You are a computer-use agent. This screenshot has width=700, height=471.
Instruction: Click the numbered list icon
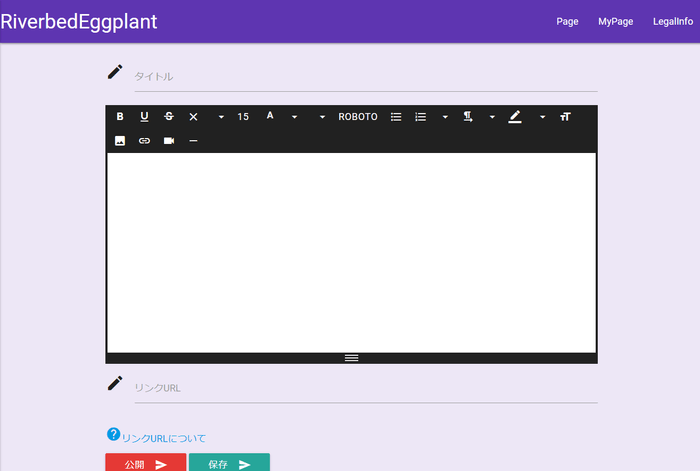click(x=421, y=117)
